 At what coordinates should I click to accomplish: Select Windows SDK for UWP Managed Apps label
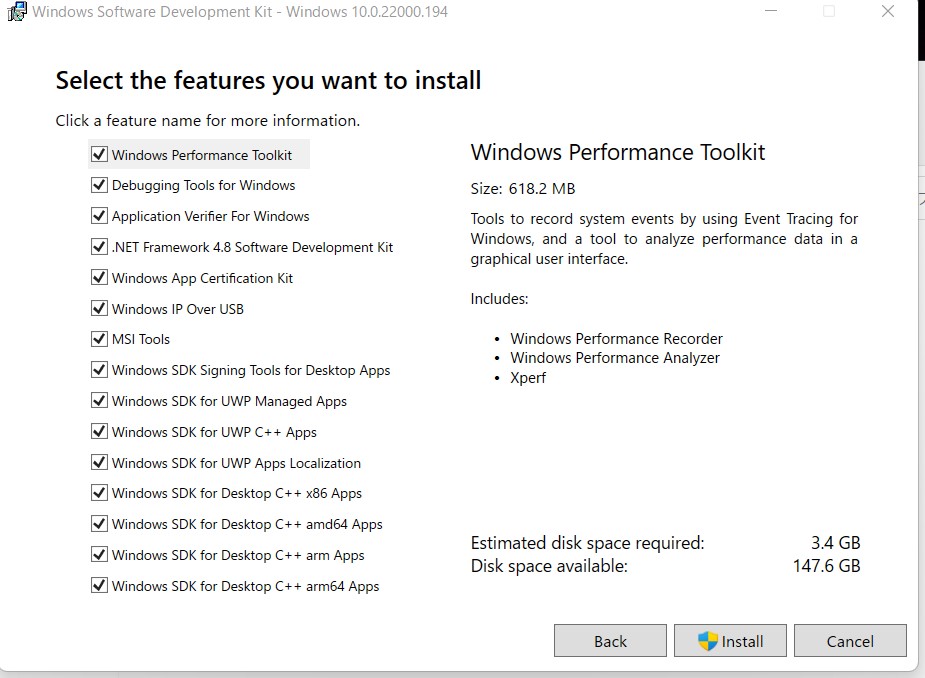click(229, 401)
